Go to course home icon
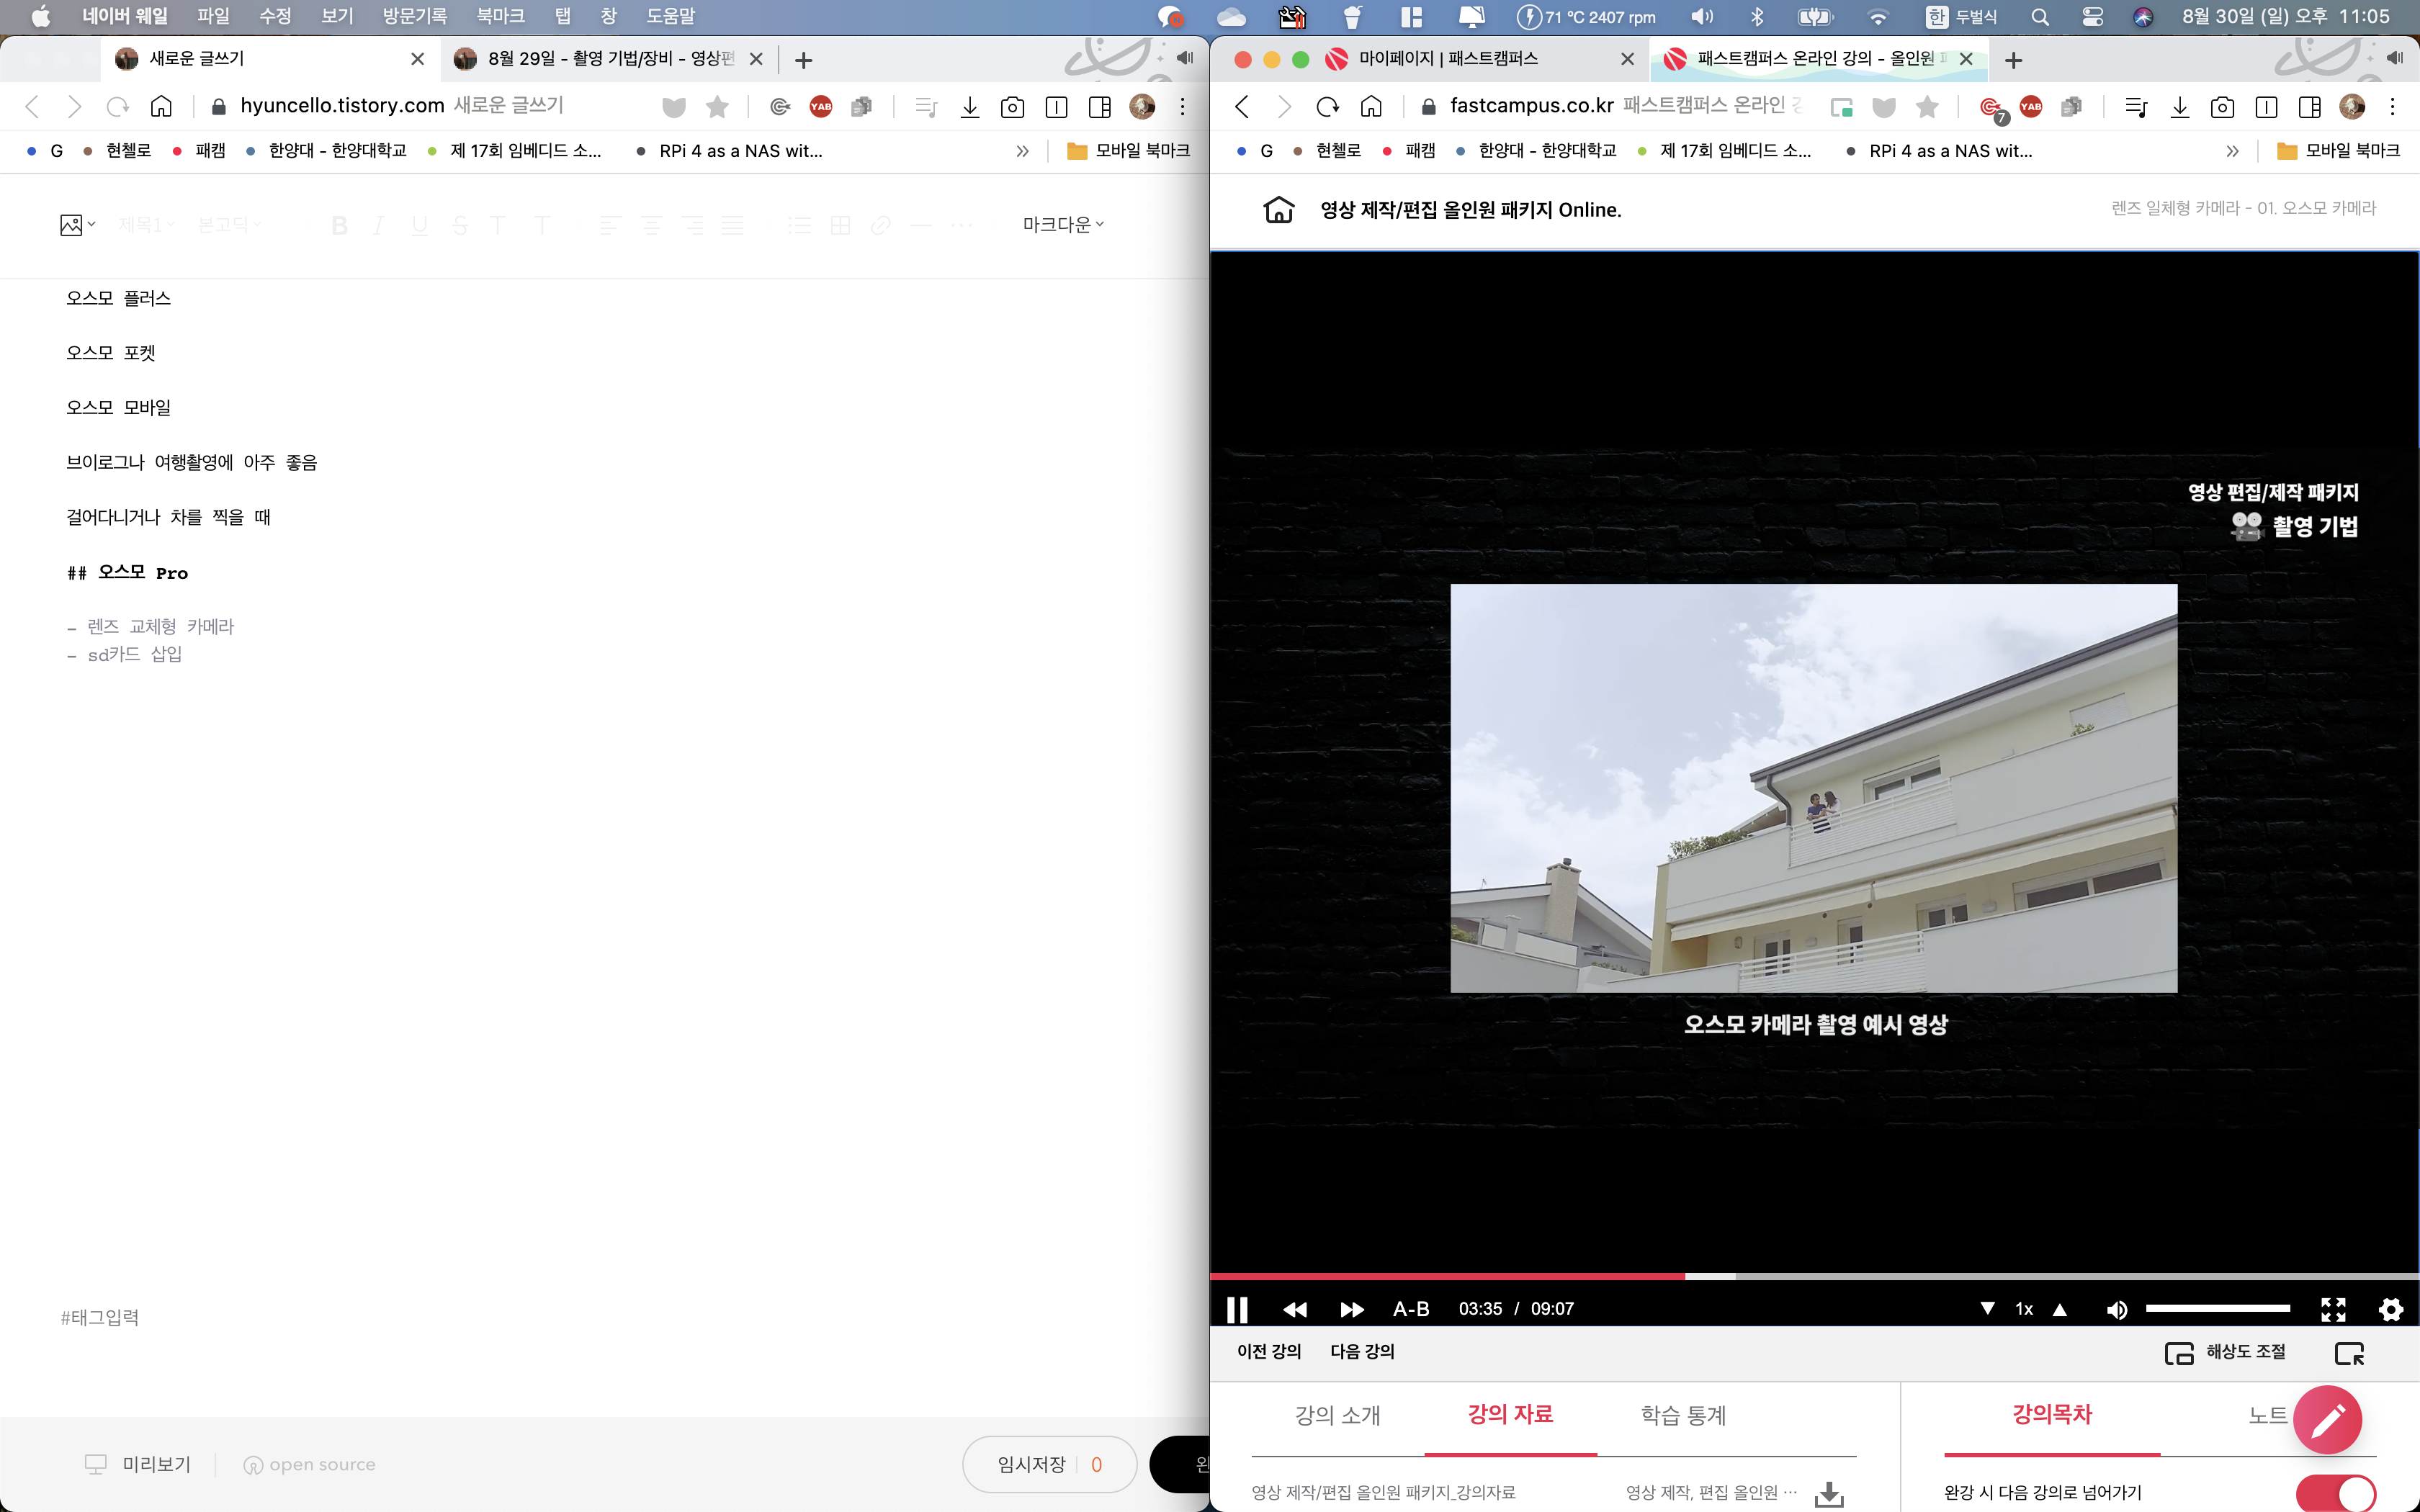This screenshot has width=2420, height=1512. [x=1279, y=210]
